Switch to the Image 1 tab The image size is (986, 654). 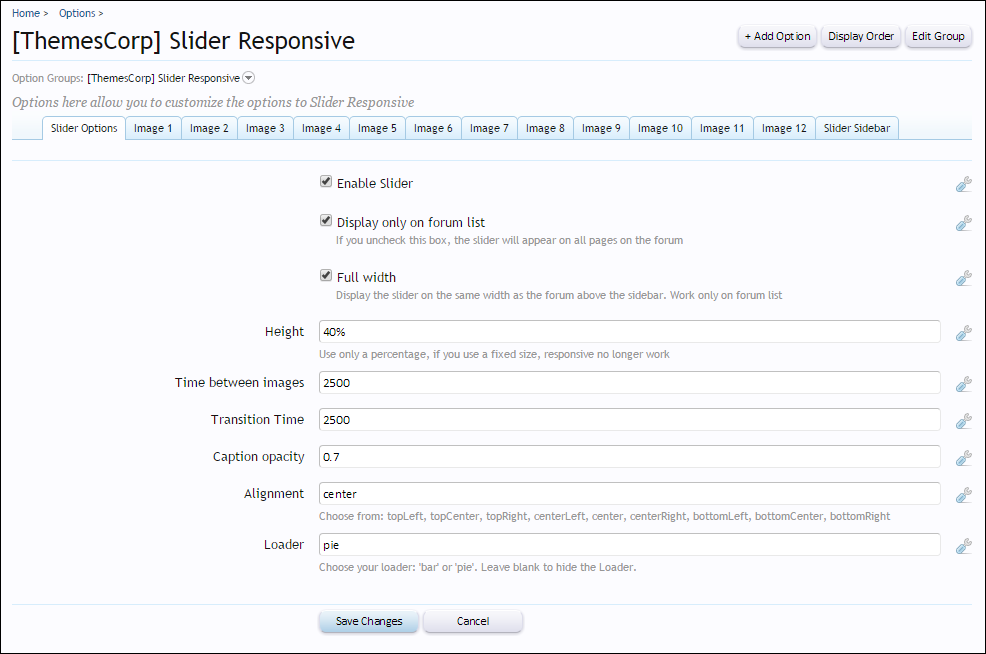point(153,128)
